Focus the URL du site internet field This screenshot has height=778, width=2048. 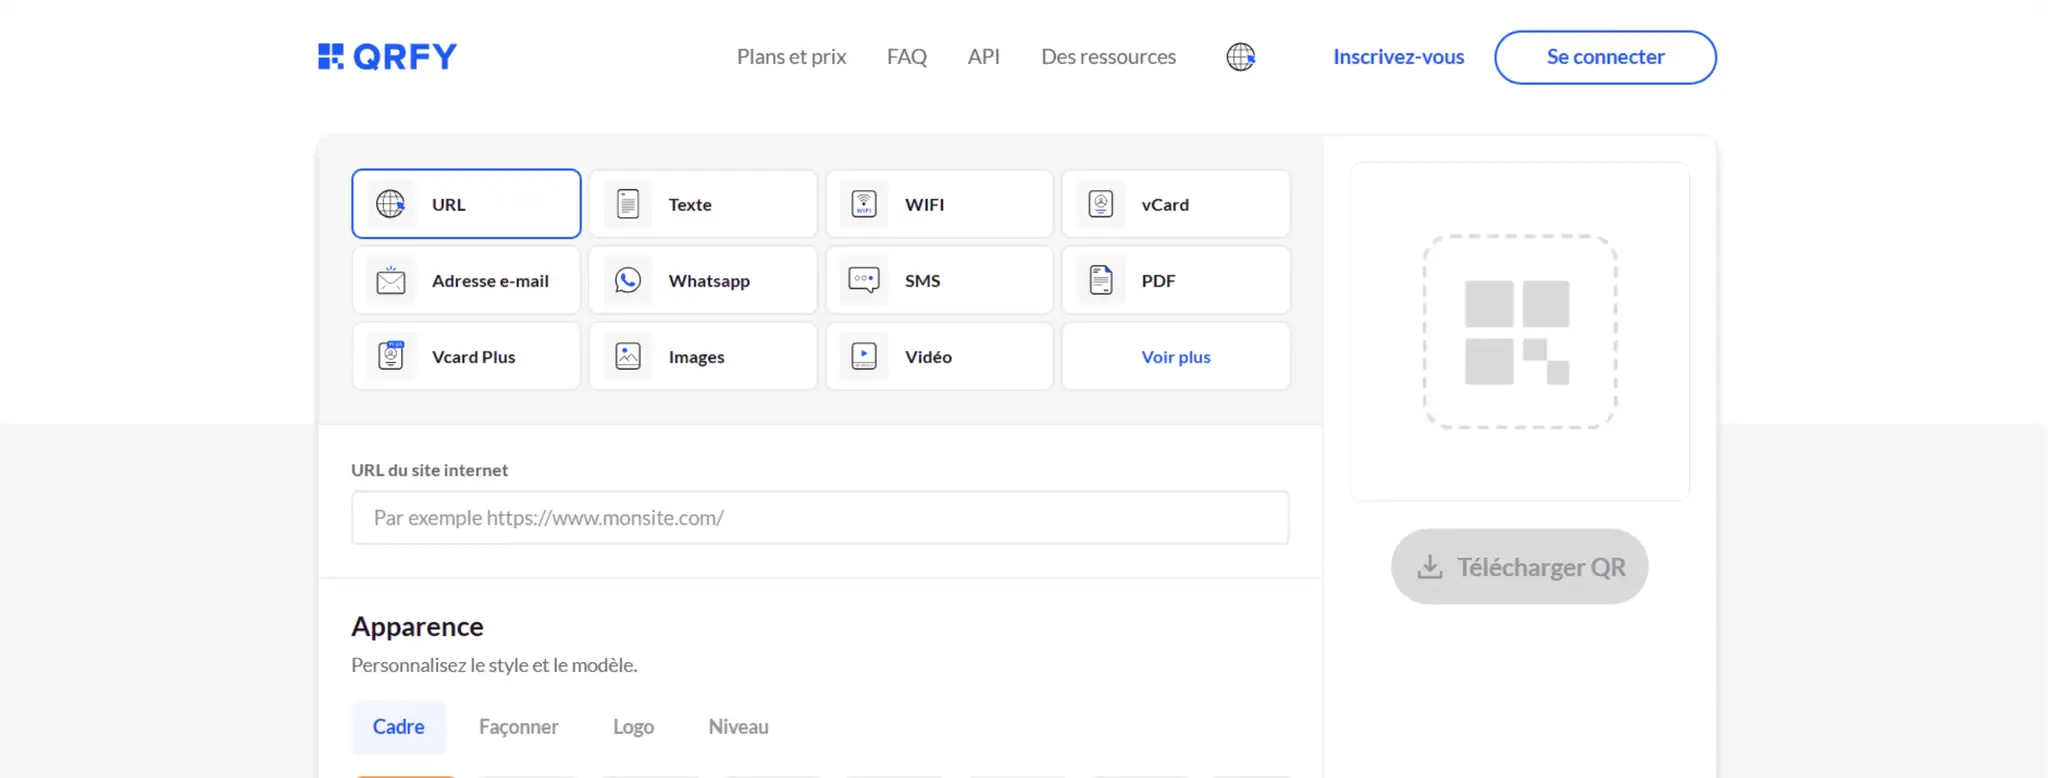(x=820, y=518)
